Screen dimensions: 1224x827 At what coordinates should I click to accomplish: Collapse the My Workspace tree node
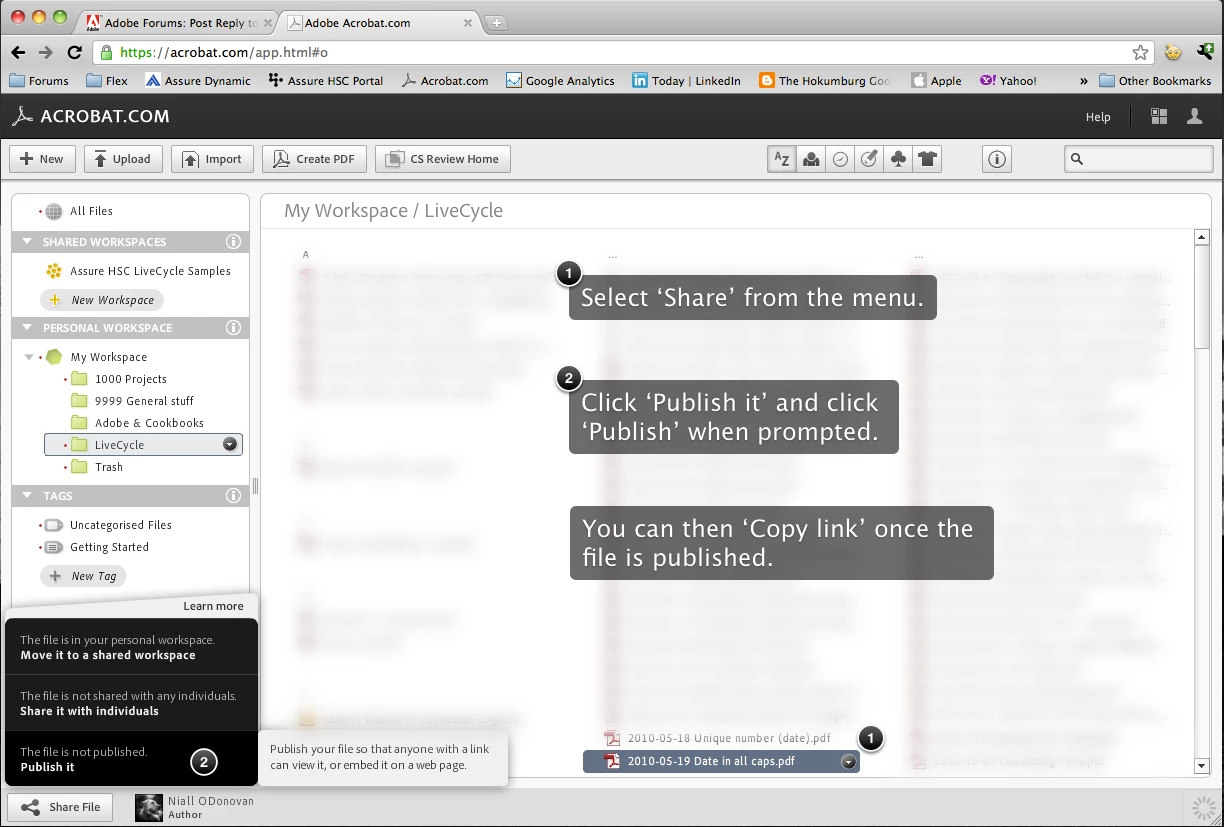pyautogui.click(x=29, y=357)
